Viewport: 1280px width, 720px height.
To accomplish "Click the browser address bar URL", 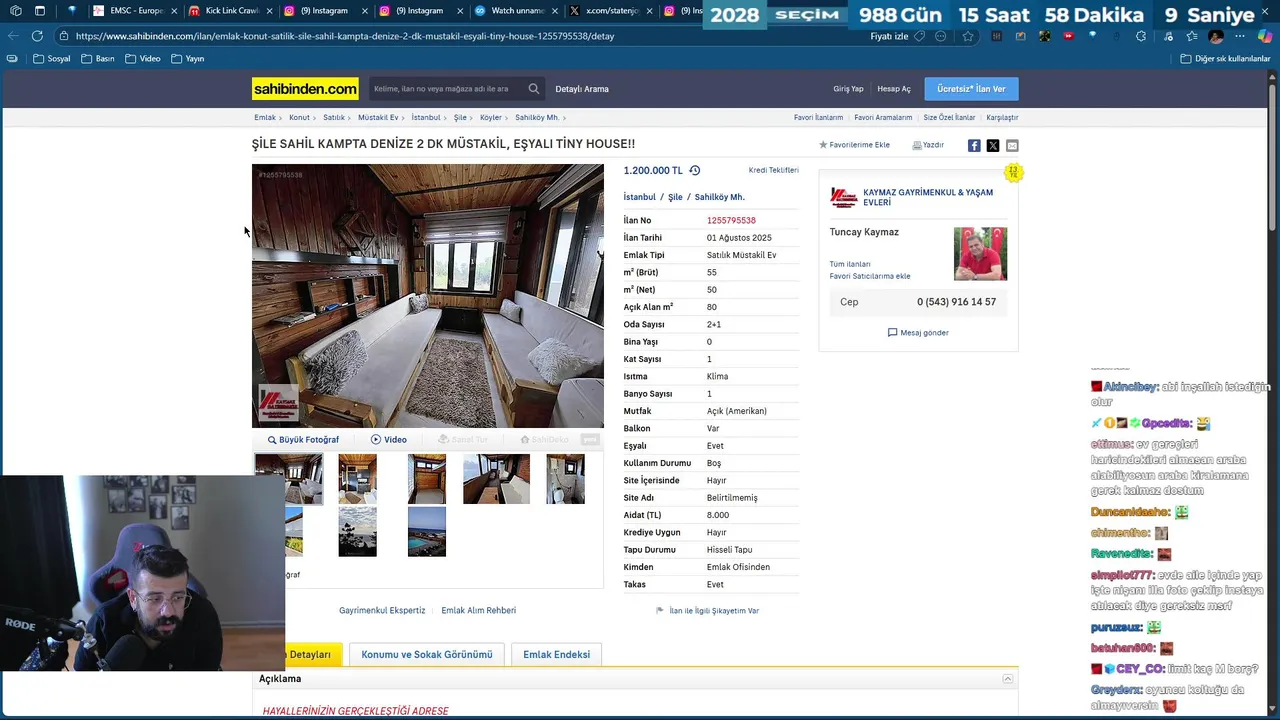I will point(345,36).
